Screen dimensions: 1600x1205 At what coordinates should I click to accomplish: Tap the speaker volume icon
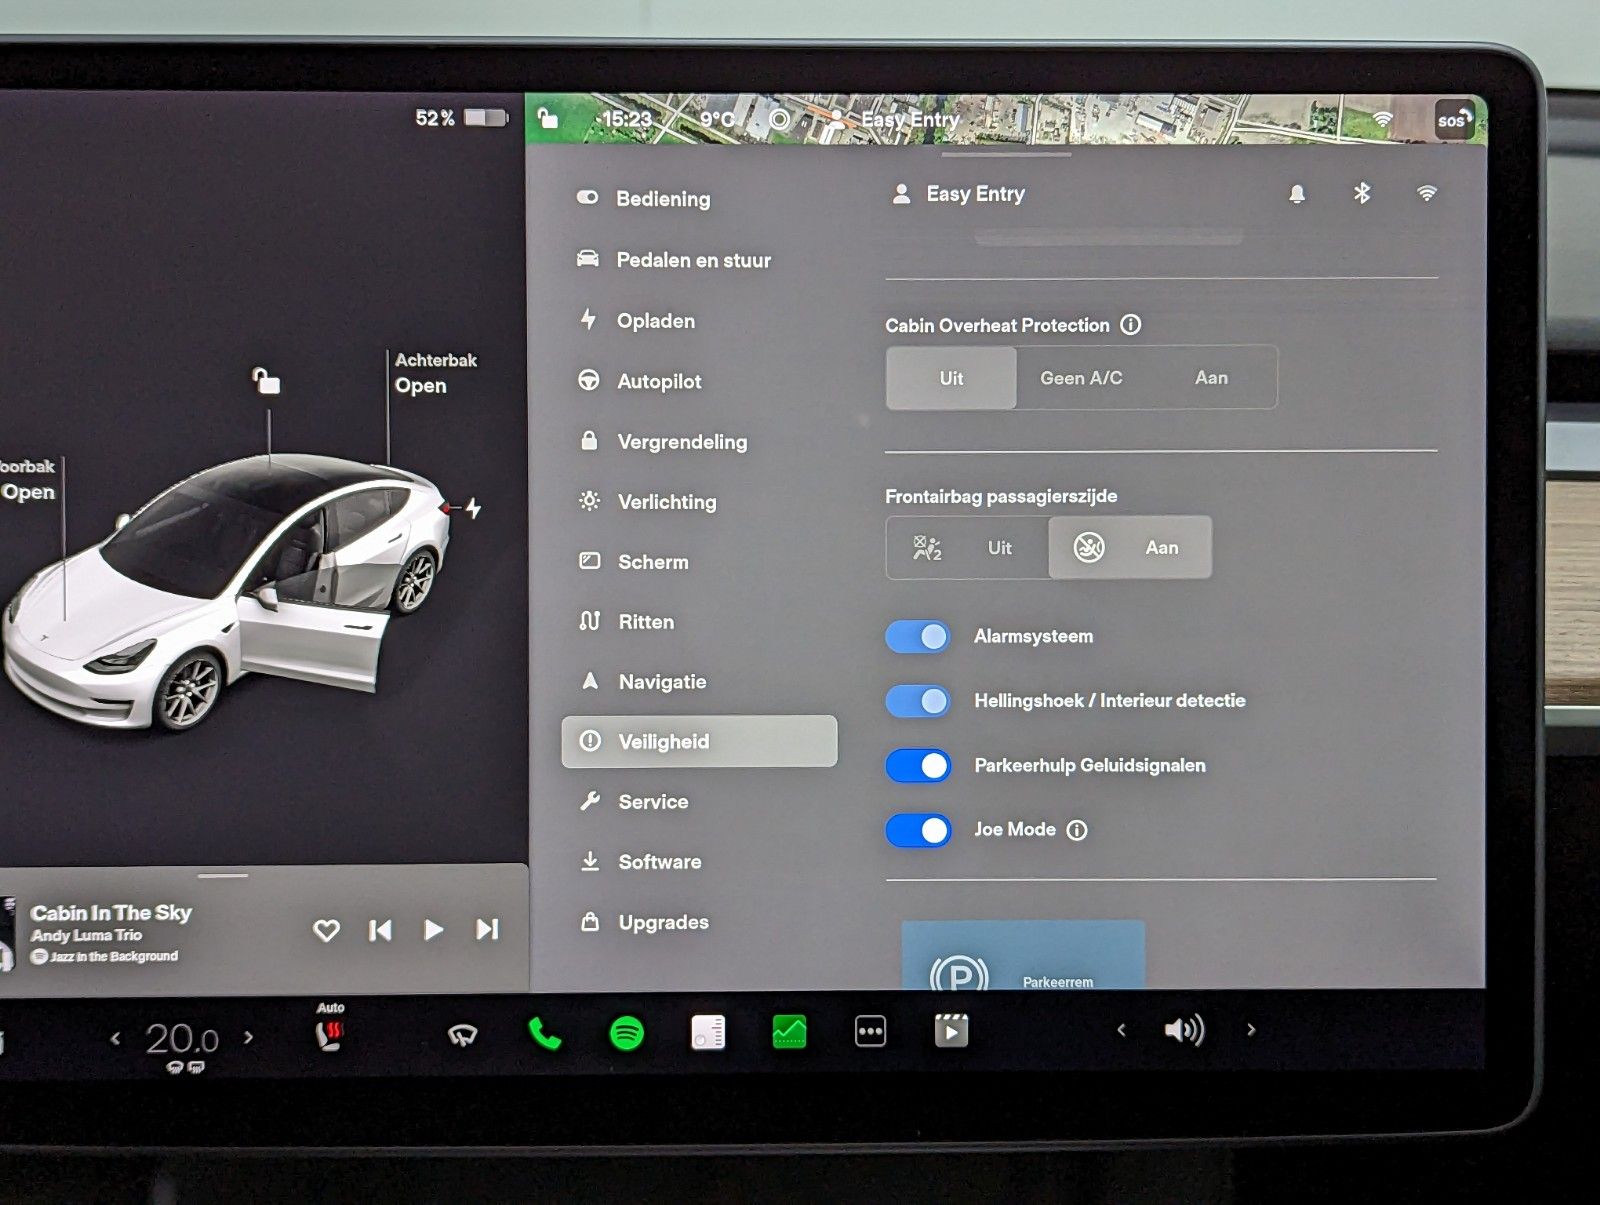[1185, 1030]
